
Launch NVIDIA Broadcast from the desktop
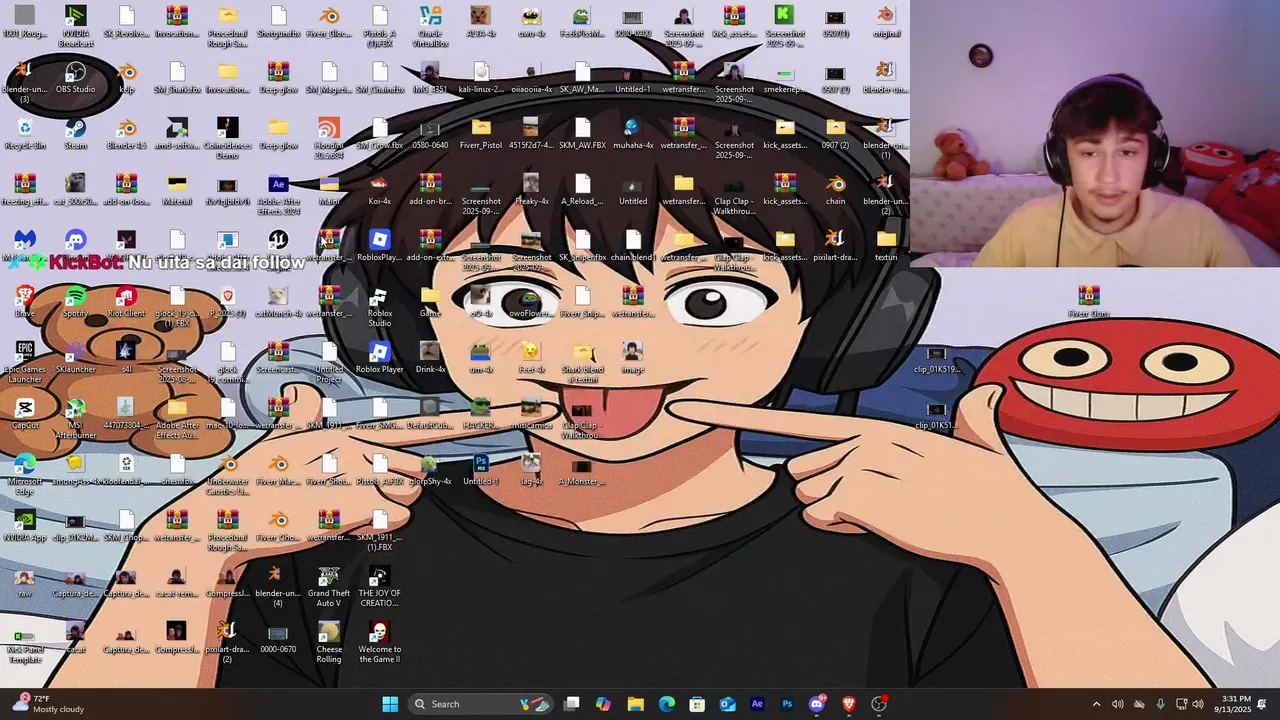pos(76,26)
